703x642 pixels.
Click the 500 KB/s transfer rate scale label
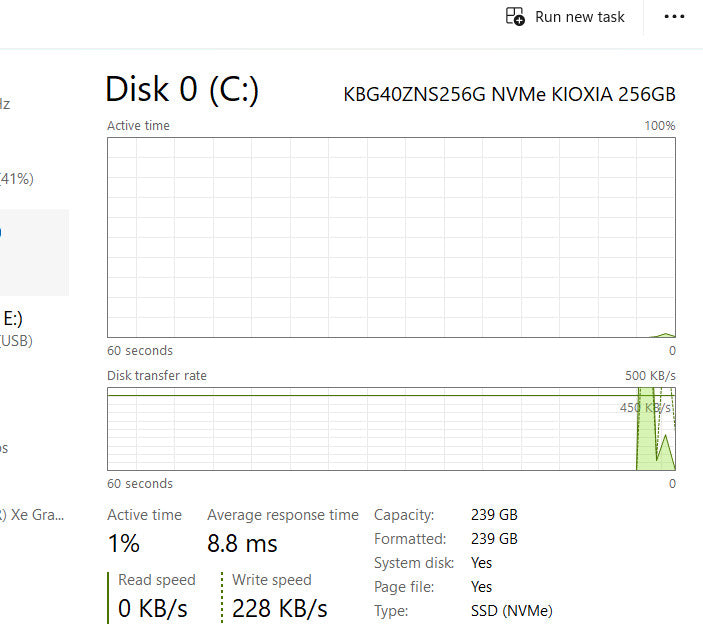[648, 375]
